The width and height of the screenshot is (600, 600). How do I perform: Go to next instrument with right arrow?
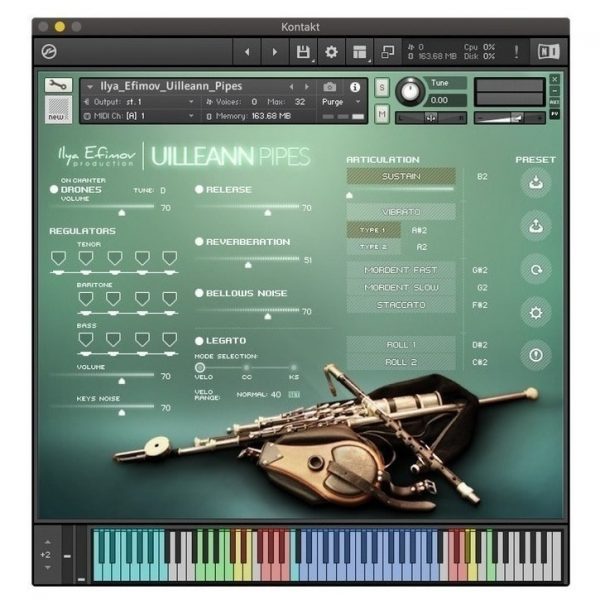click(274, 52)
